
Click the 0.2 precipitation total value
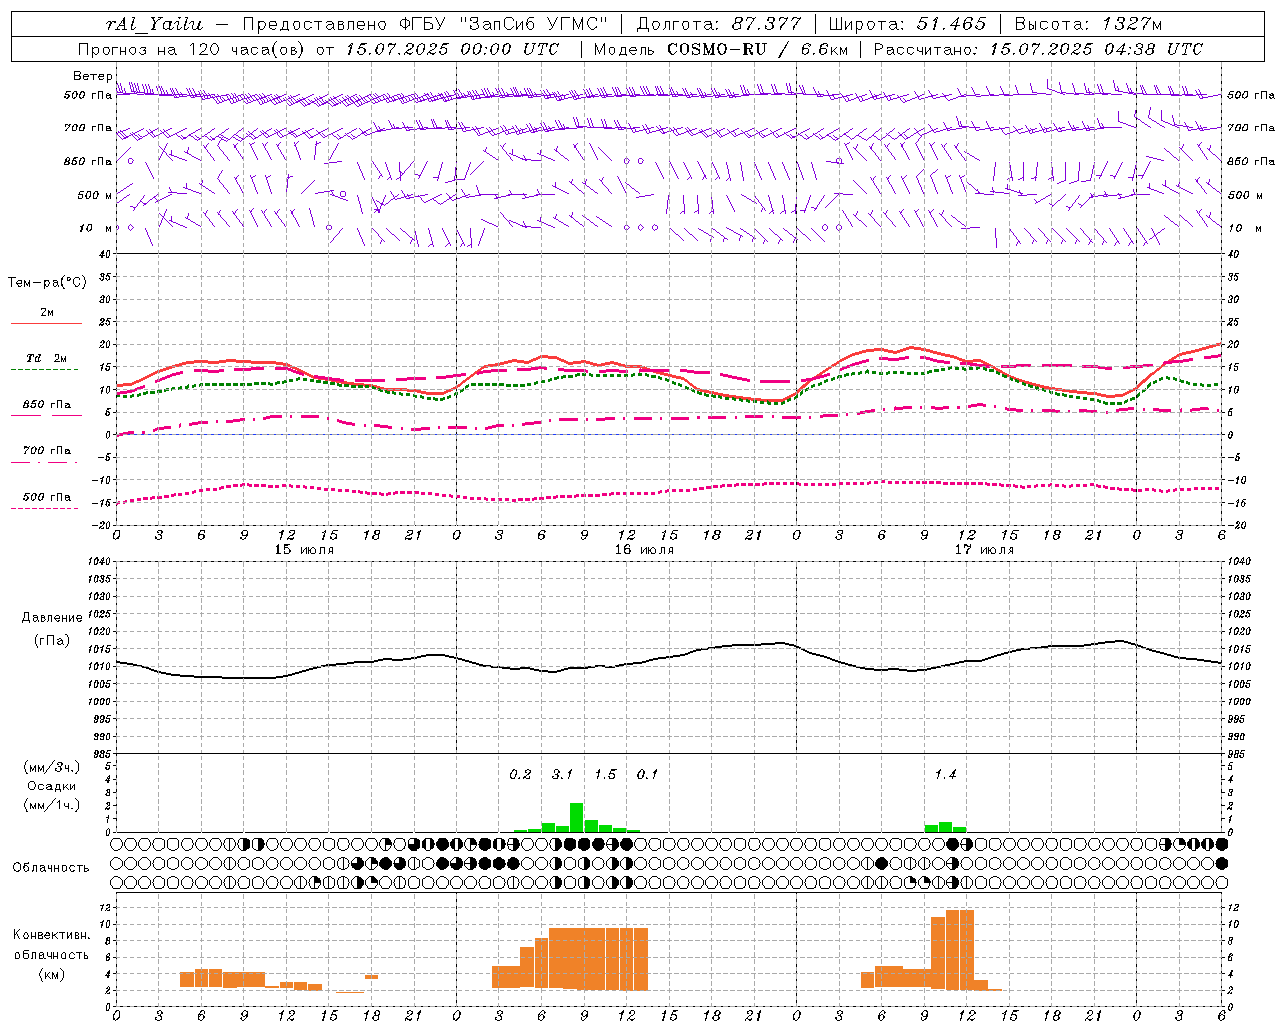point(520,775)
